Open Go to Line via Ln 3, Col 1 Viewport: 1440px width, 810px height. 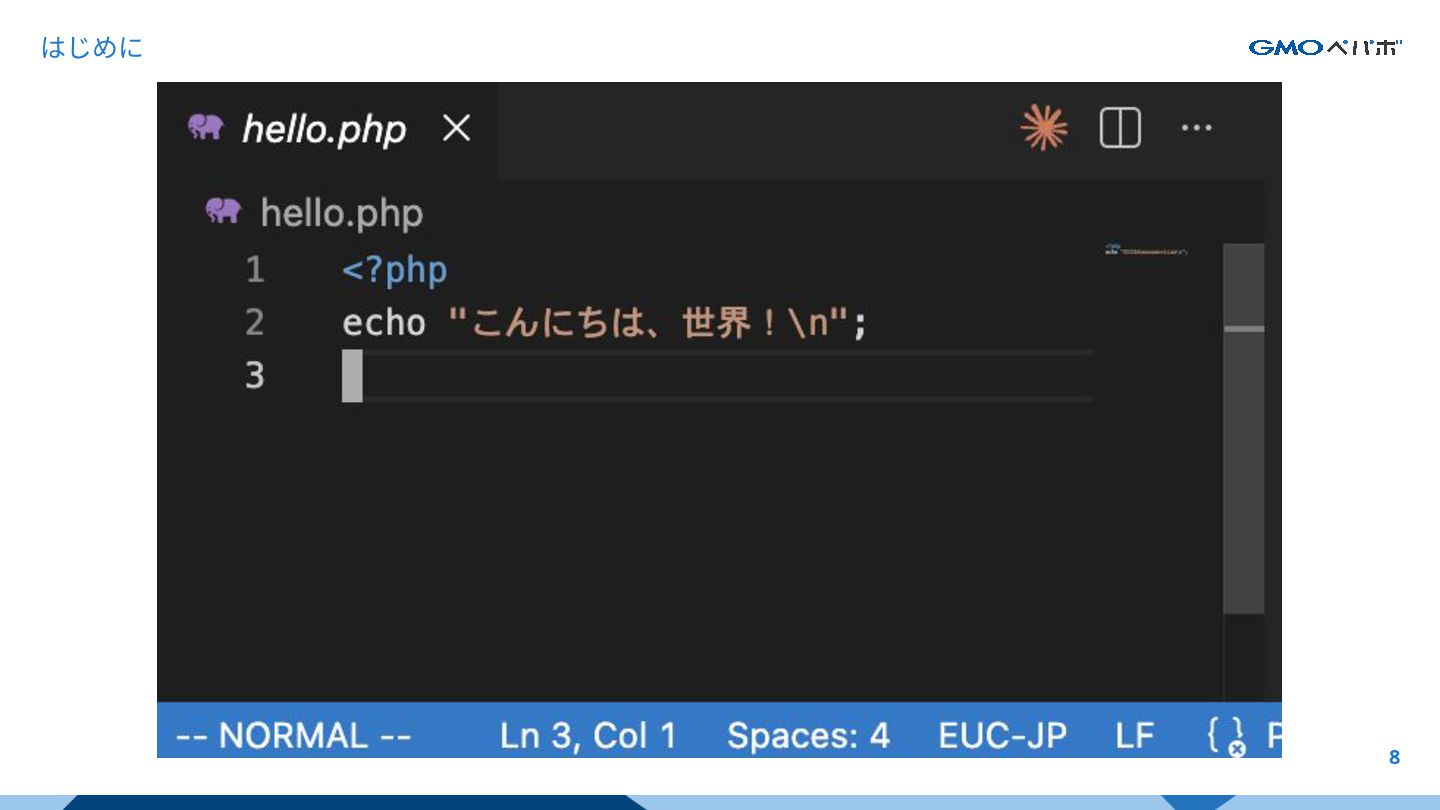tap(588, 736)
